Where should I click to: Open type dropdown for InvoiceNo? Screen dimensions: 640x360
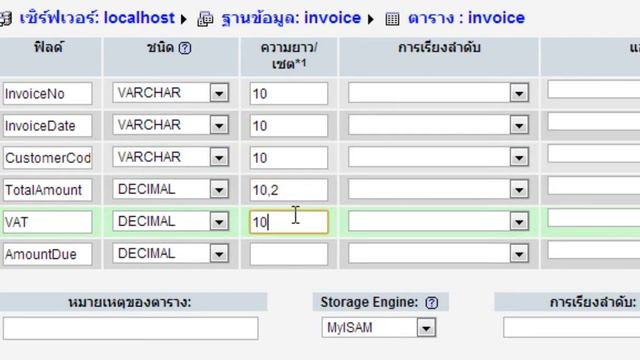pos(171,93)
